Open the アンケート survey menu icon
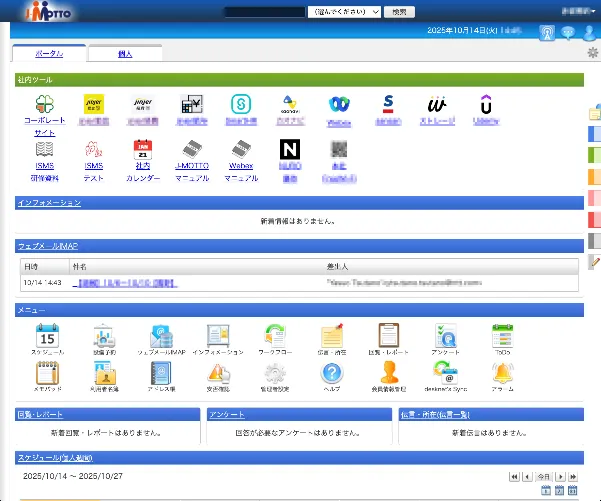 pos(446,336)
